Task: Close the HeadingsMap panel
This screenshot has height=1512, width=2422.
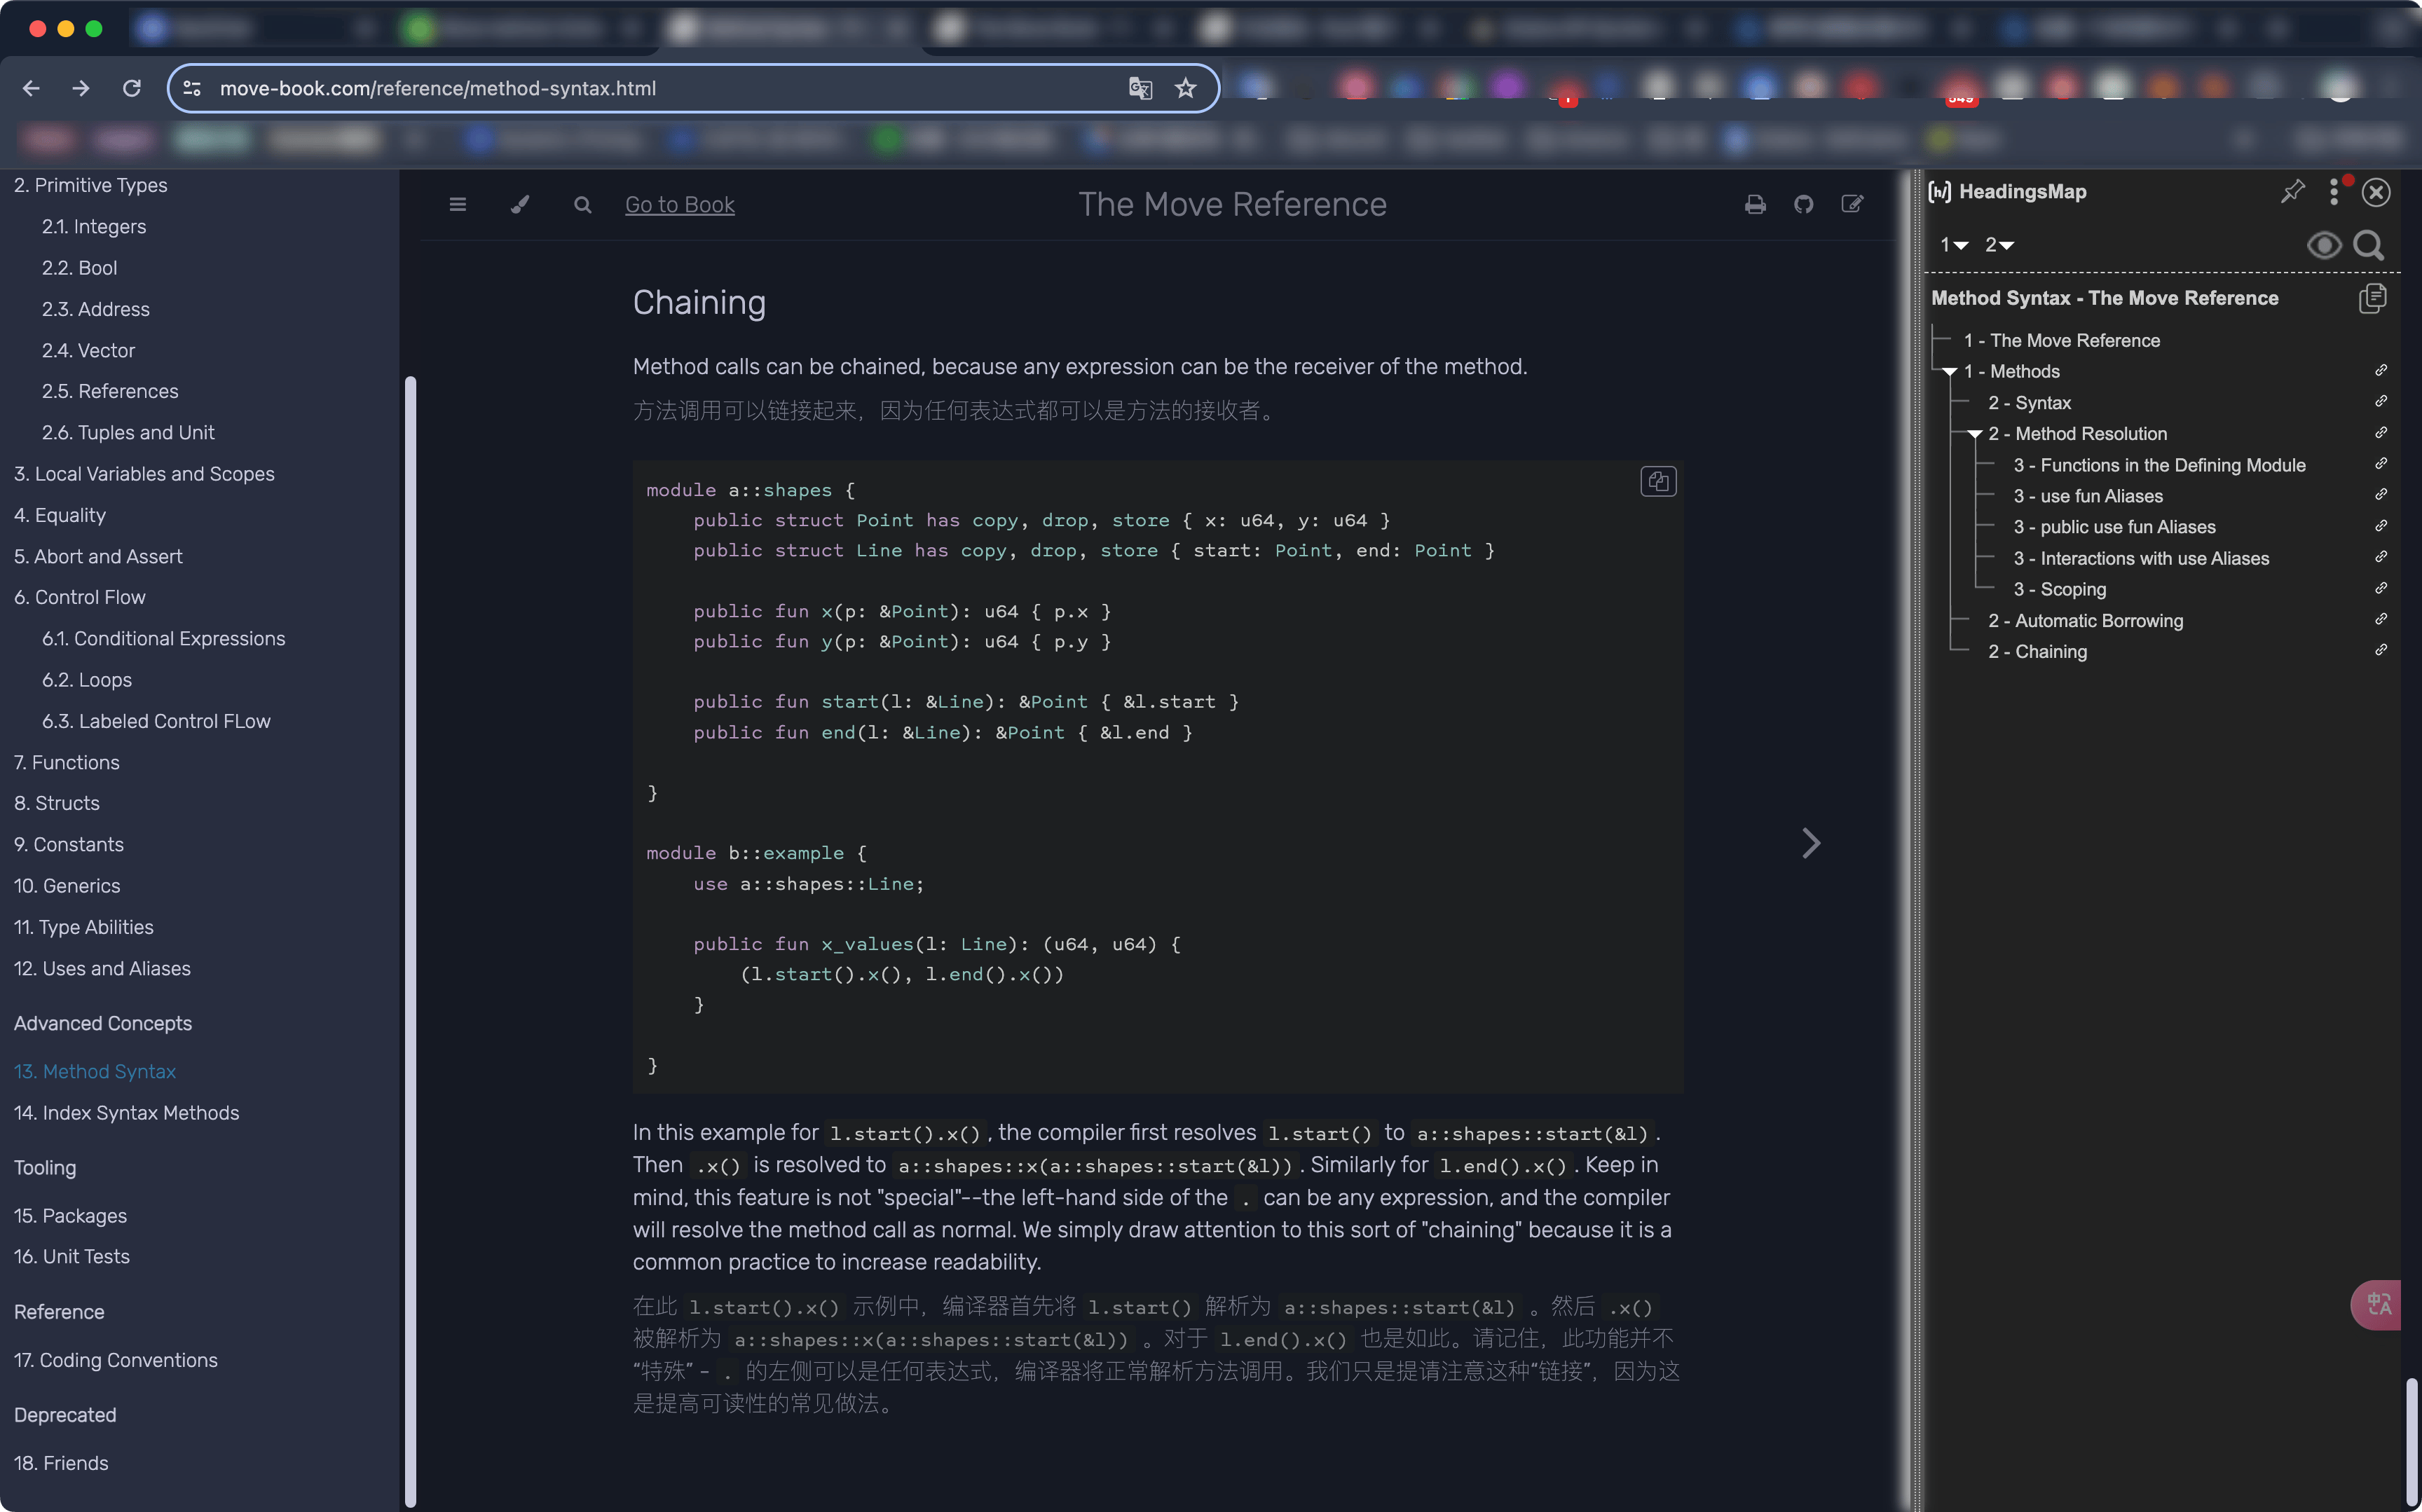Action: [x=2376, y=192]
